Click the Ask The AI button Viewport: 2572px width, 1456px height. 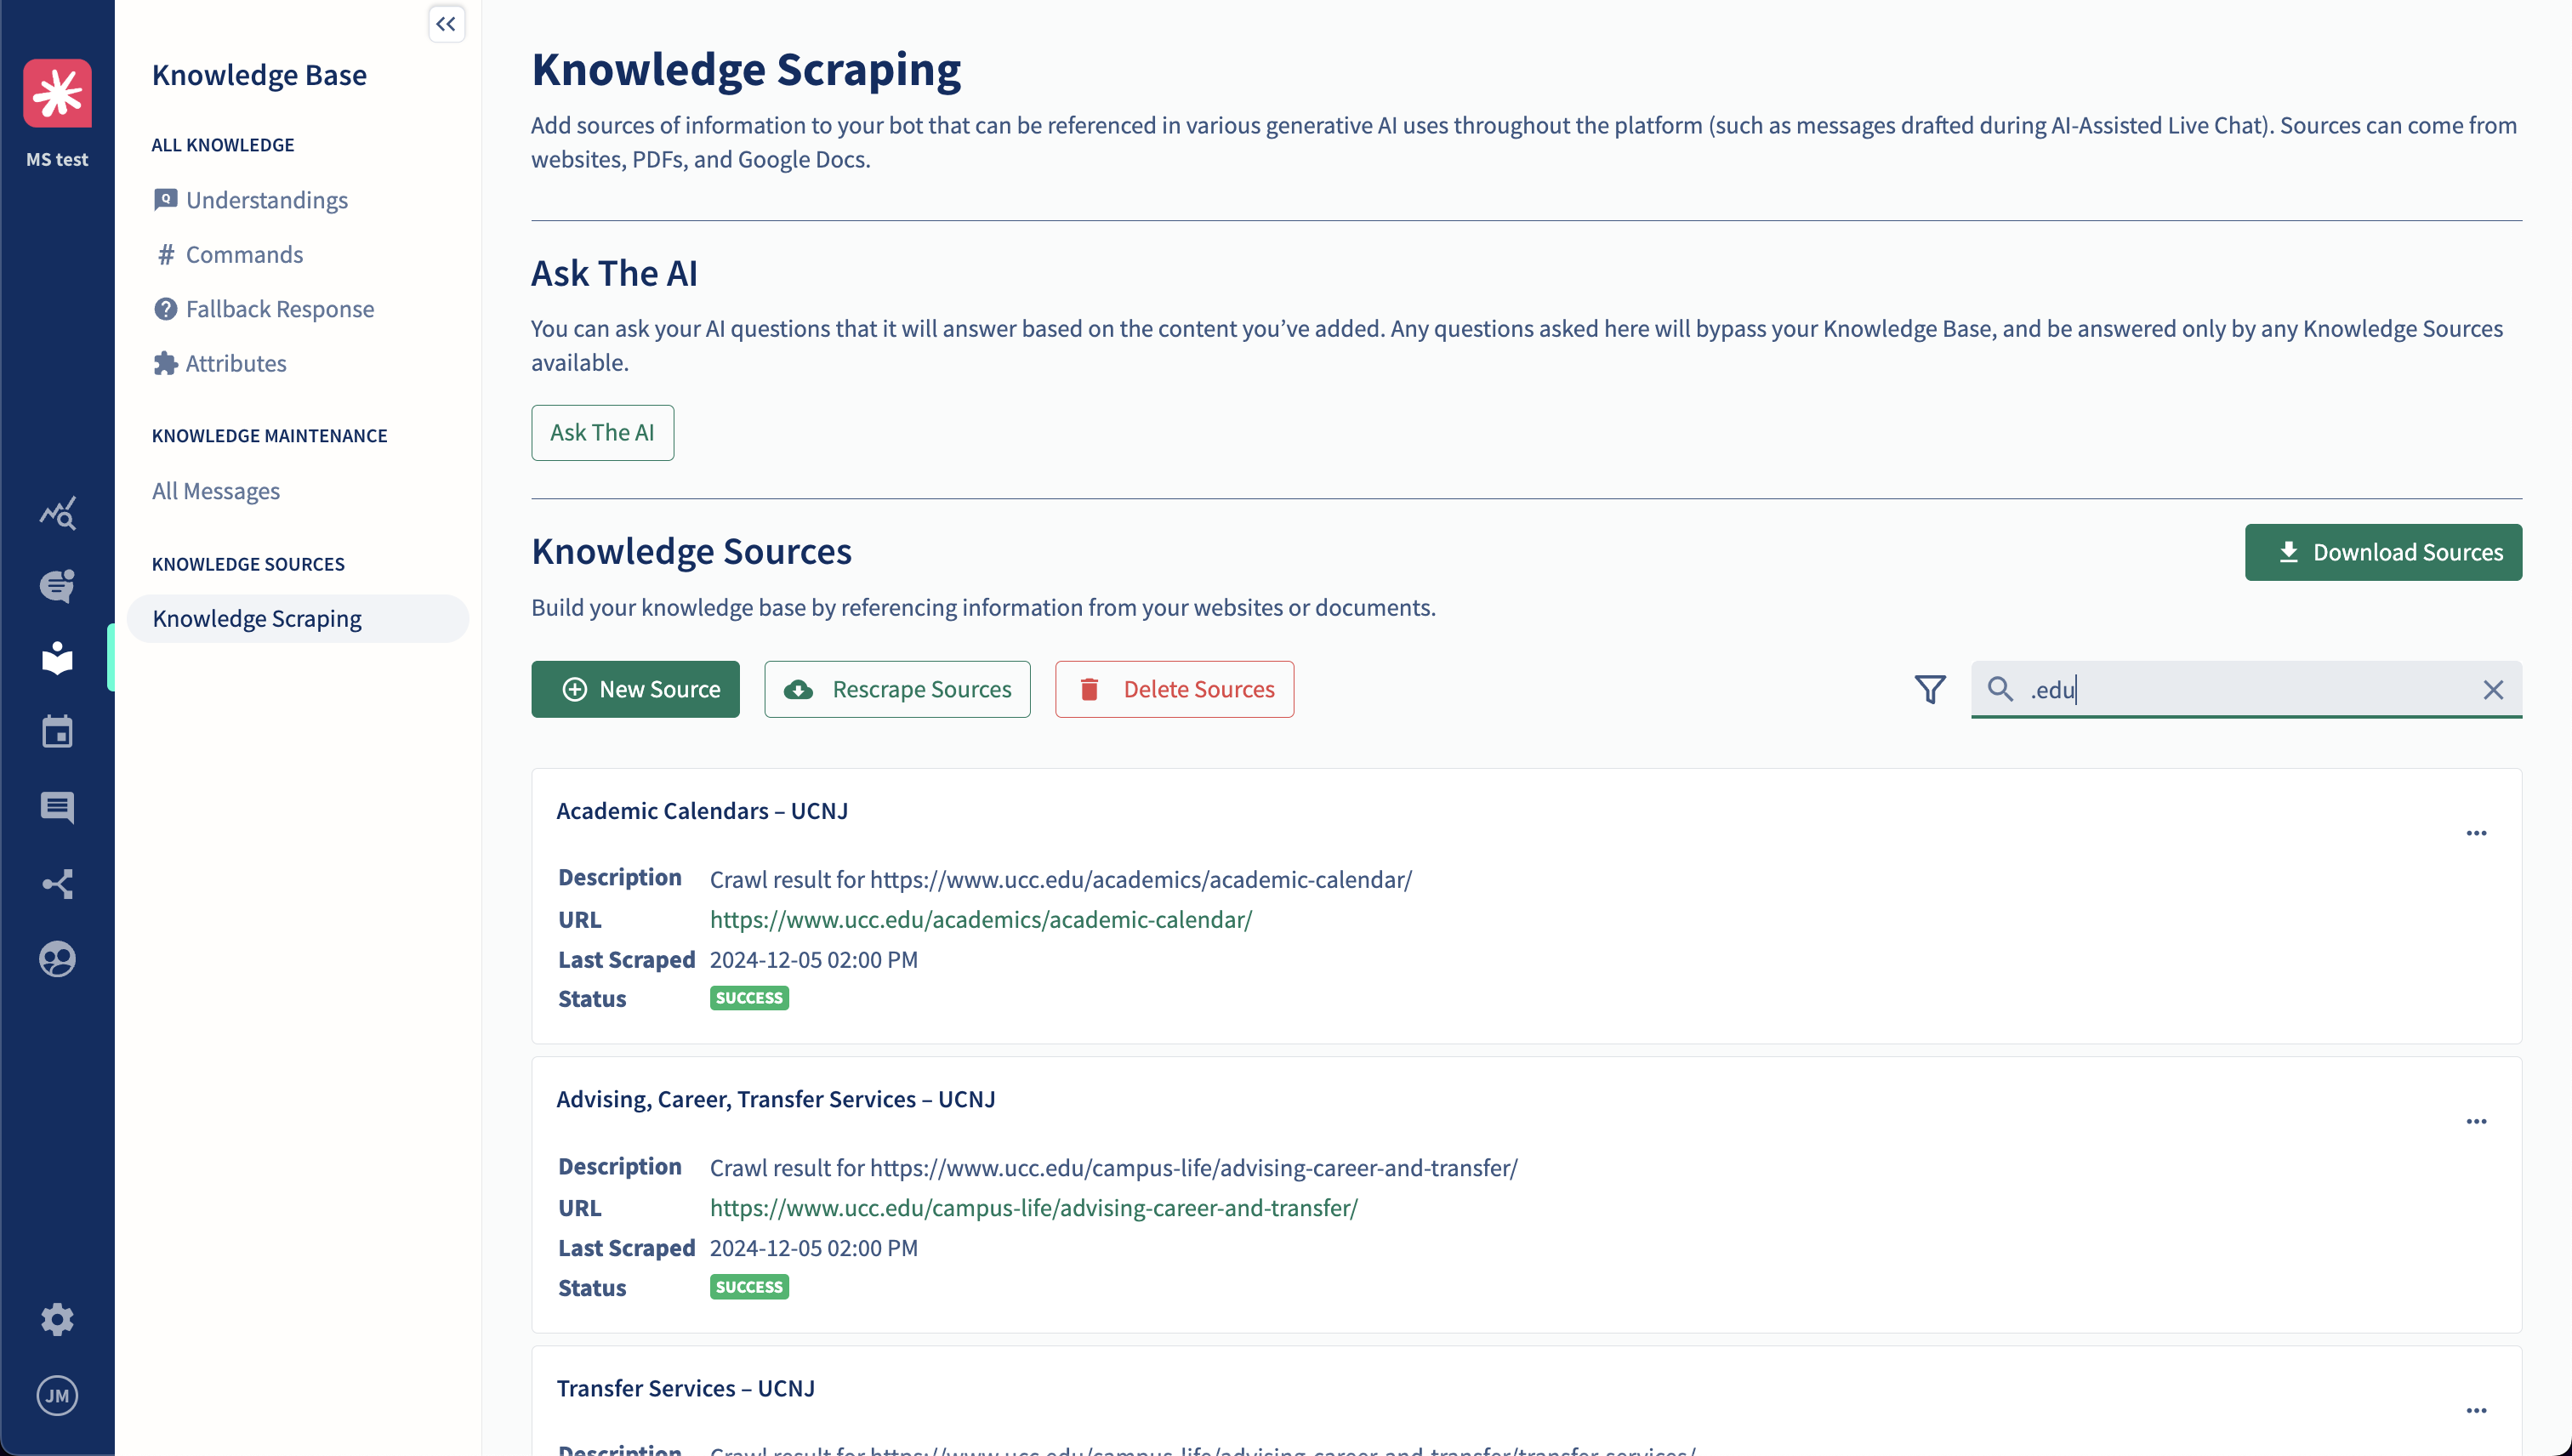[x=602, y=433]
